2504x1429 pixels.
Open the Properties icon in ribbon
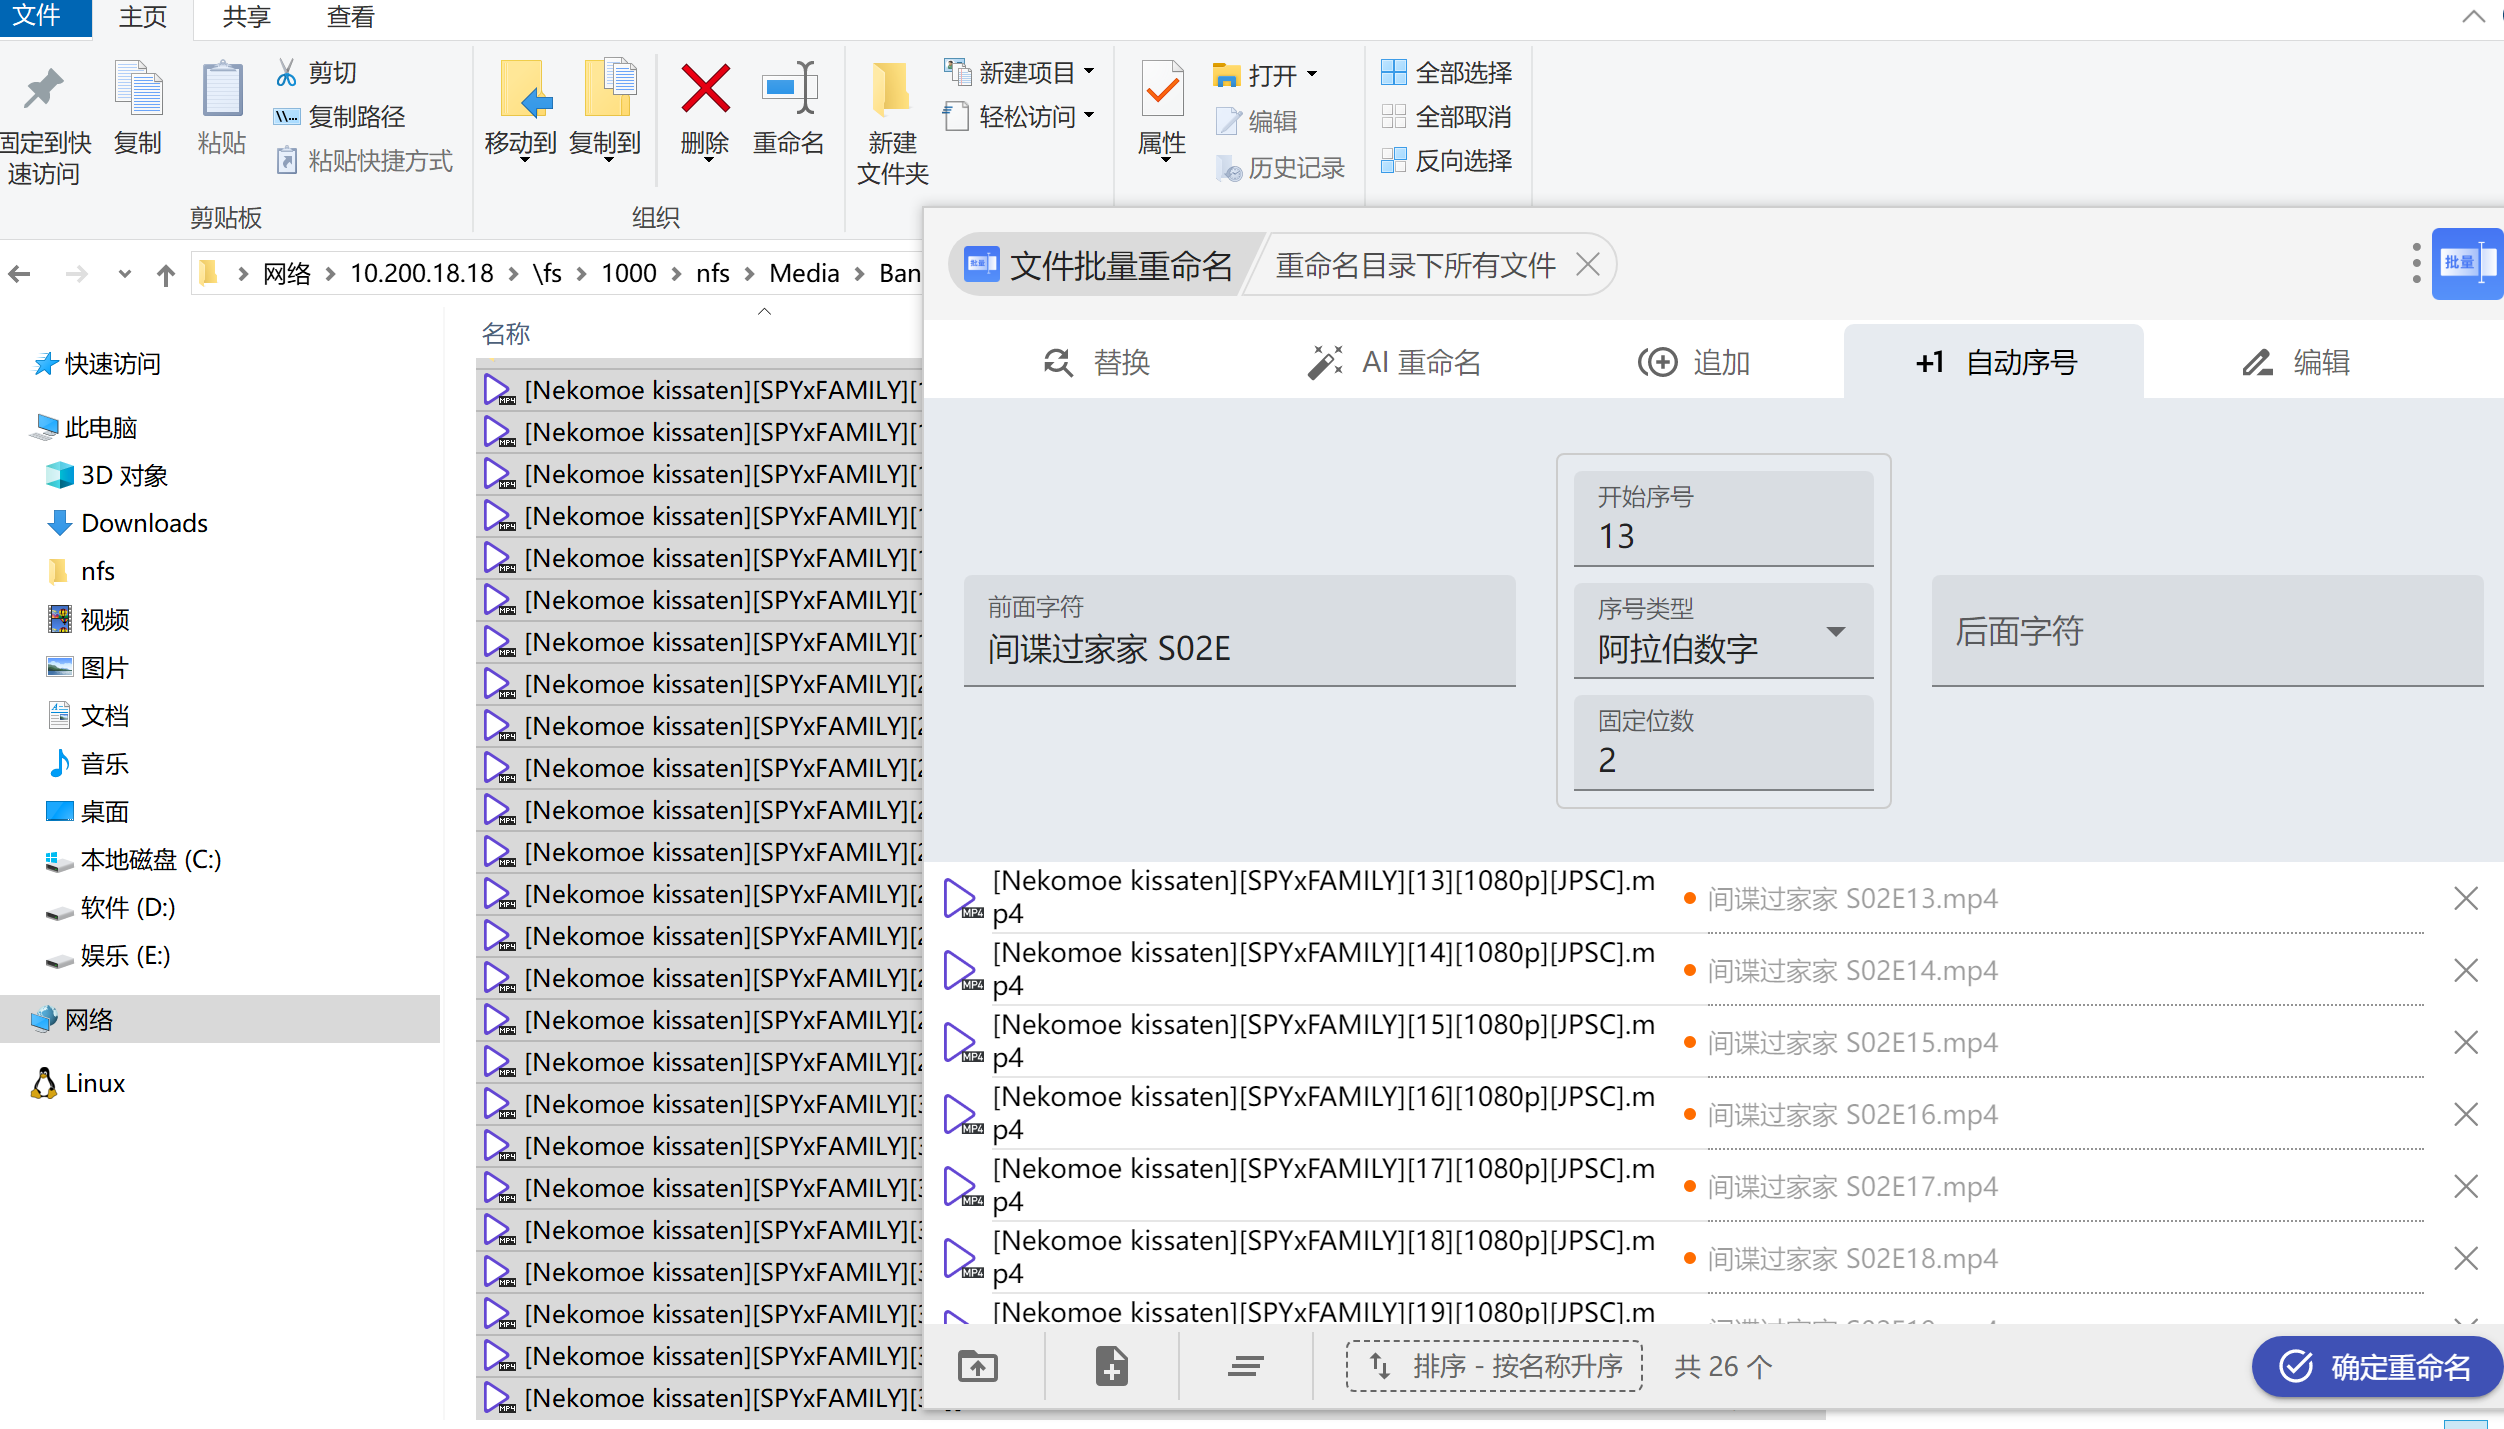coord(1162,92)
